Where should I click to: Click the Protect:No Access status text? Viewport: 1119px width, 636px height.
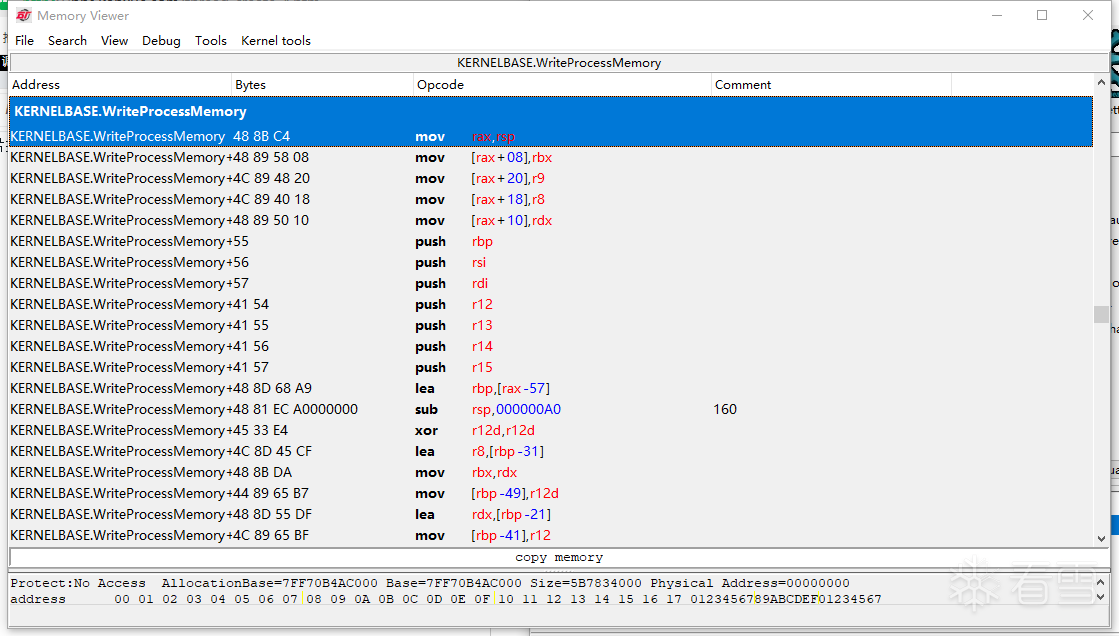tap(78, 583)
